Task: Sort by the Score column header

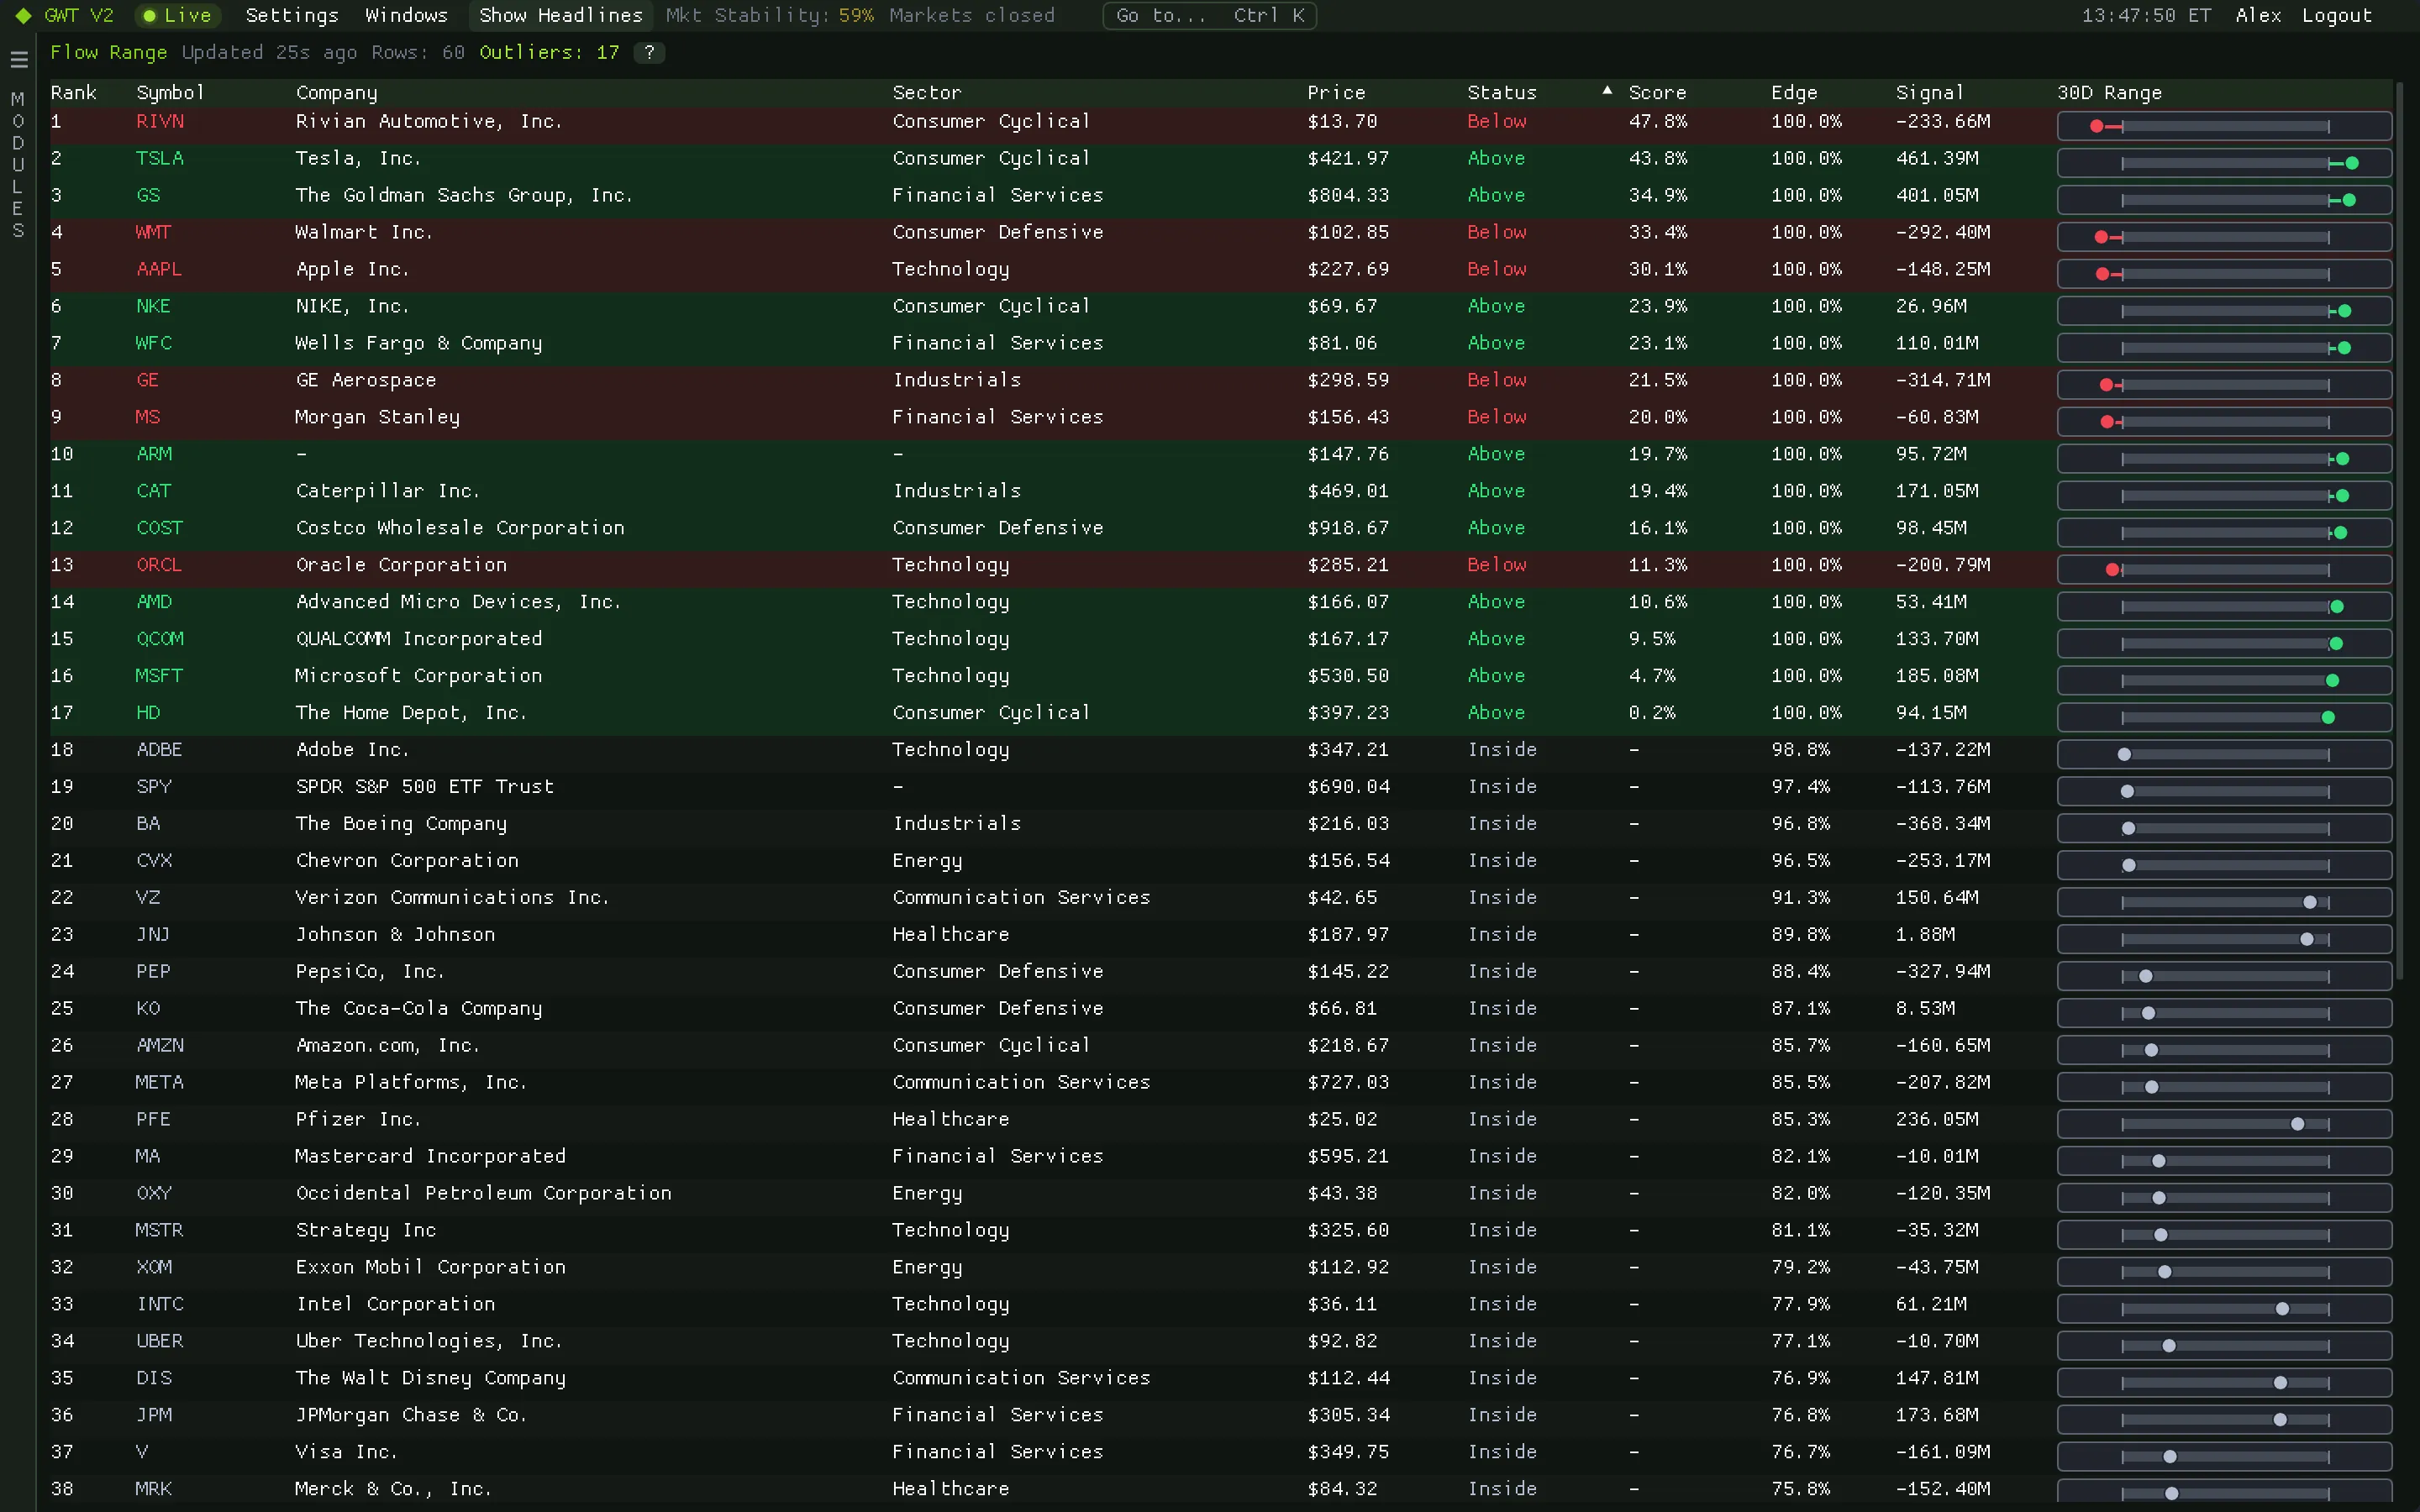Action: tap(1657, 93)
